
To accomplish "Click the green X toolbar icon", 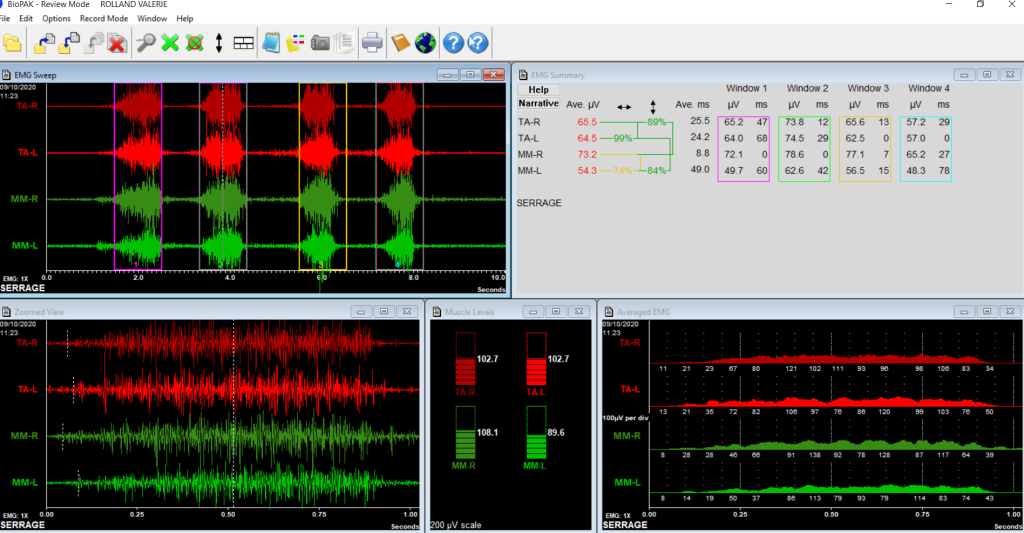I will tap(171, 43).
